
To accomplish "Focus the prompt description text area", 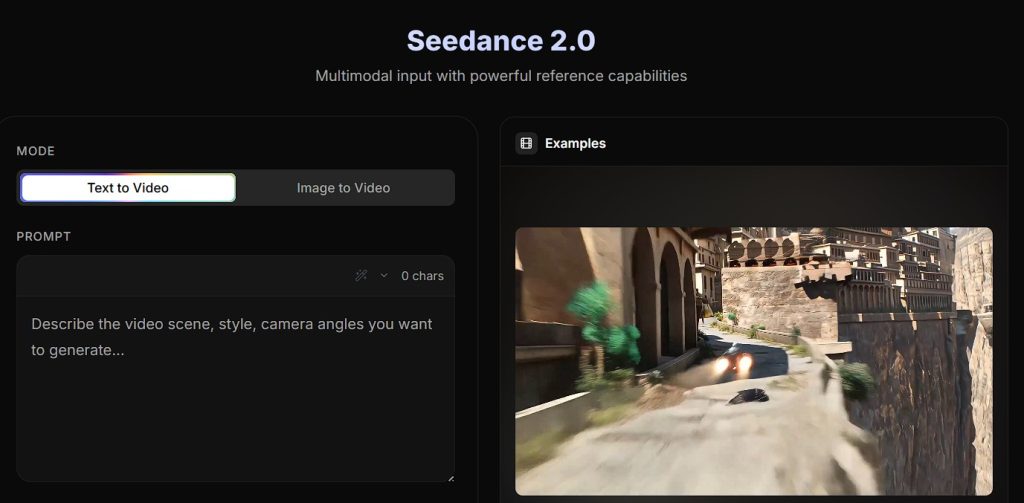I will (x=236, y=389).
